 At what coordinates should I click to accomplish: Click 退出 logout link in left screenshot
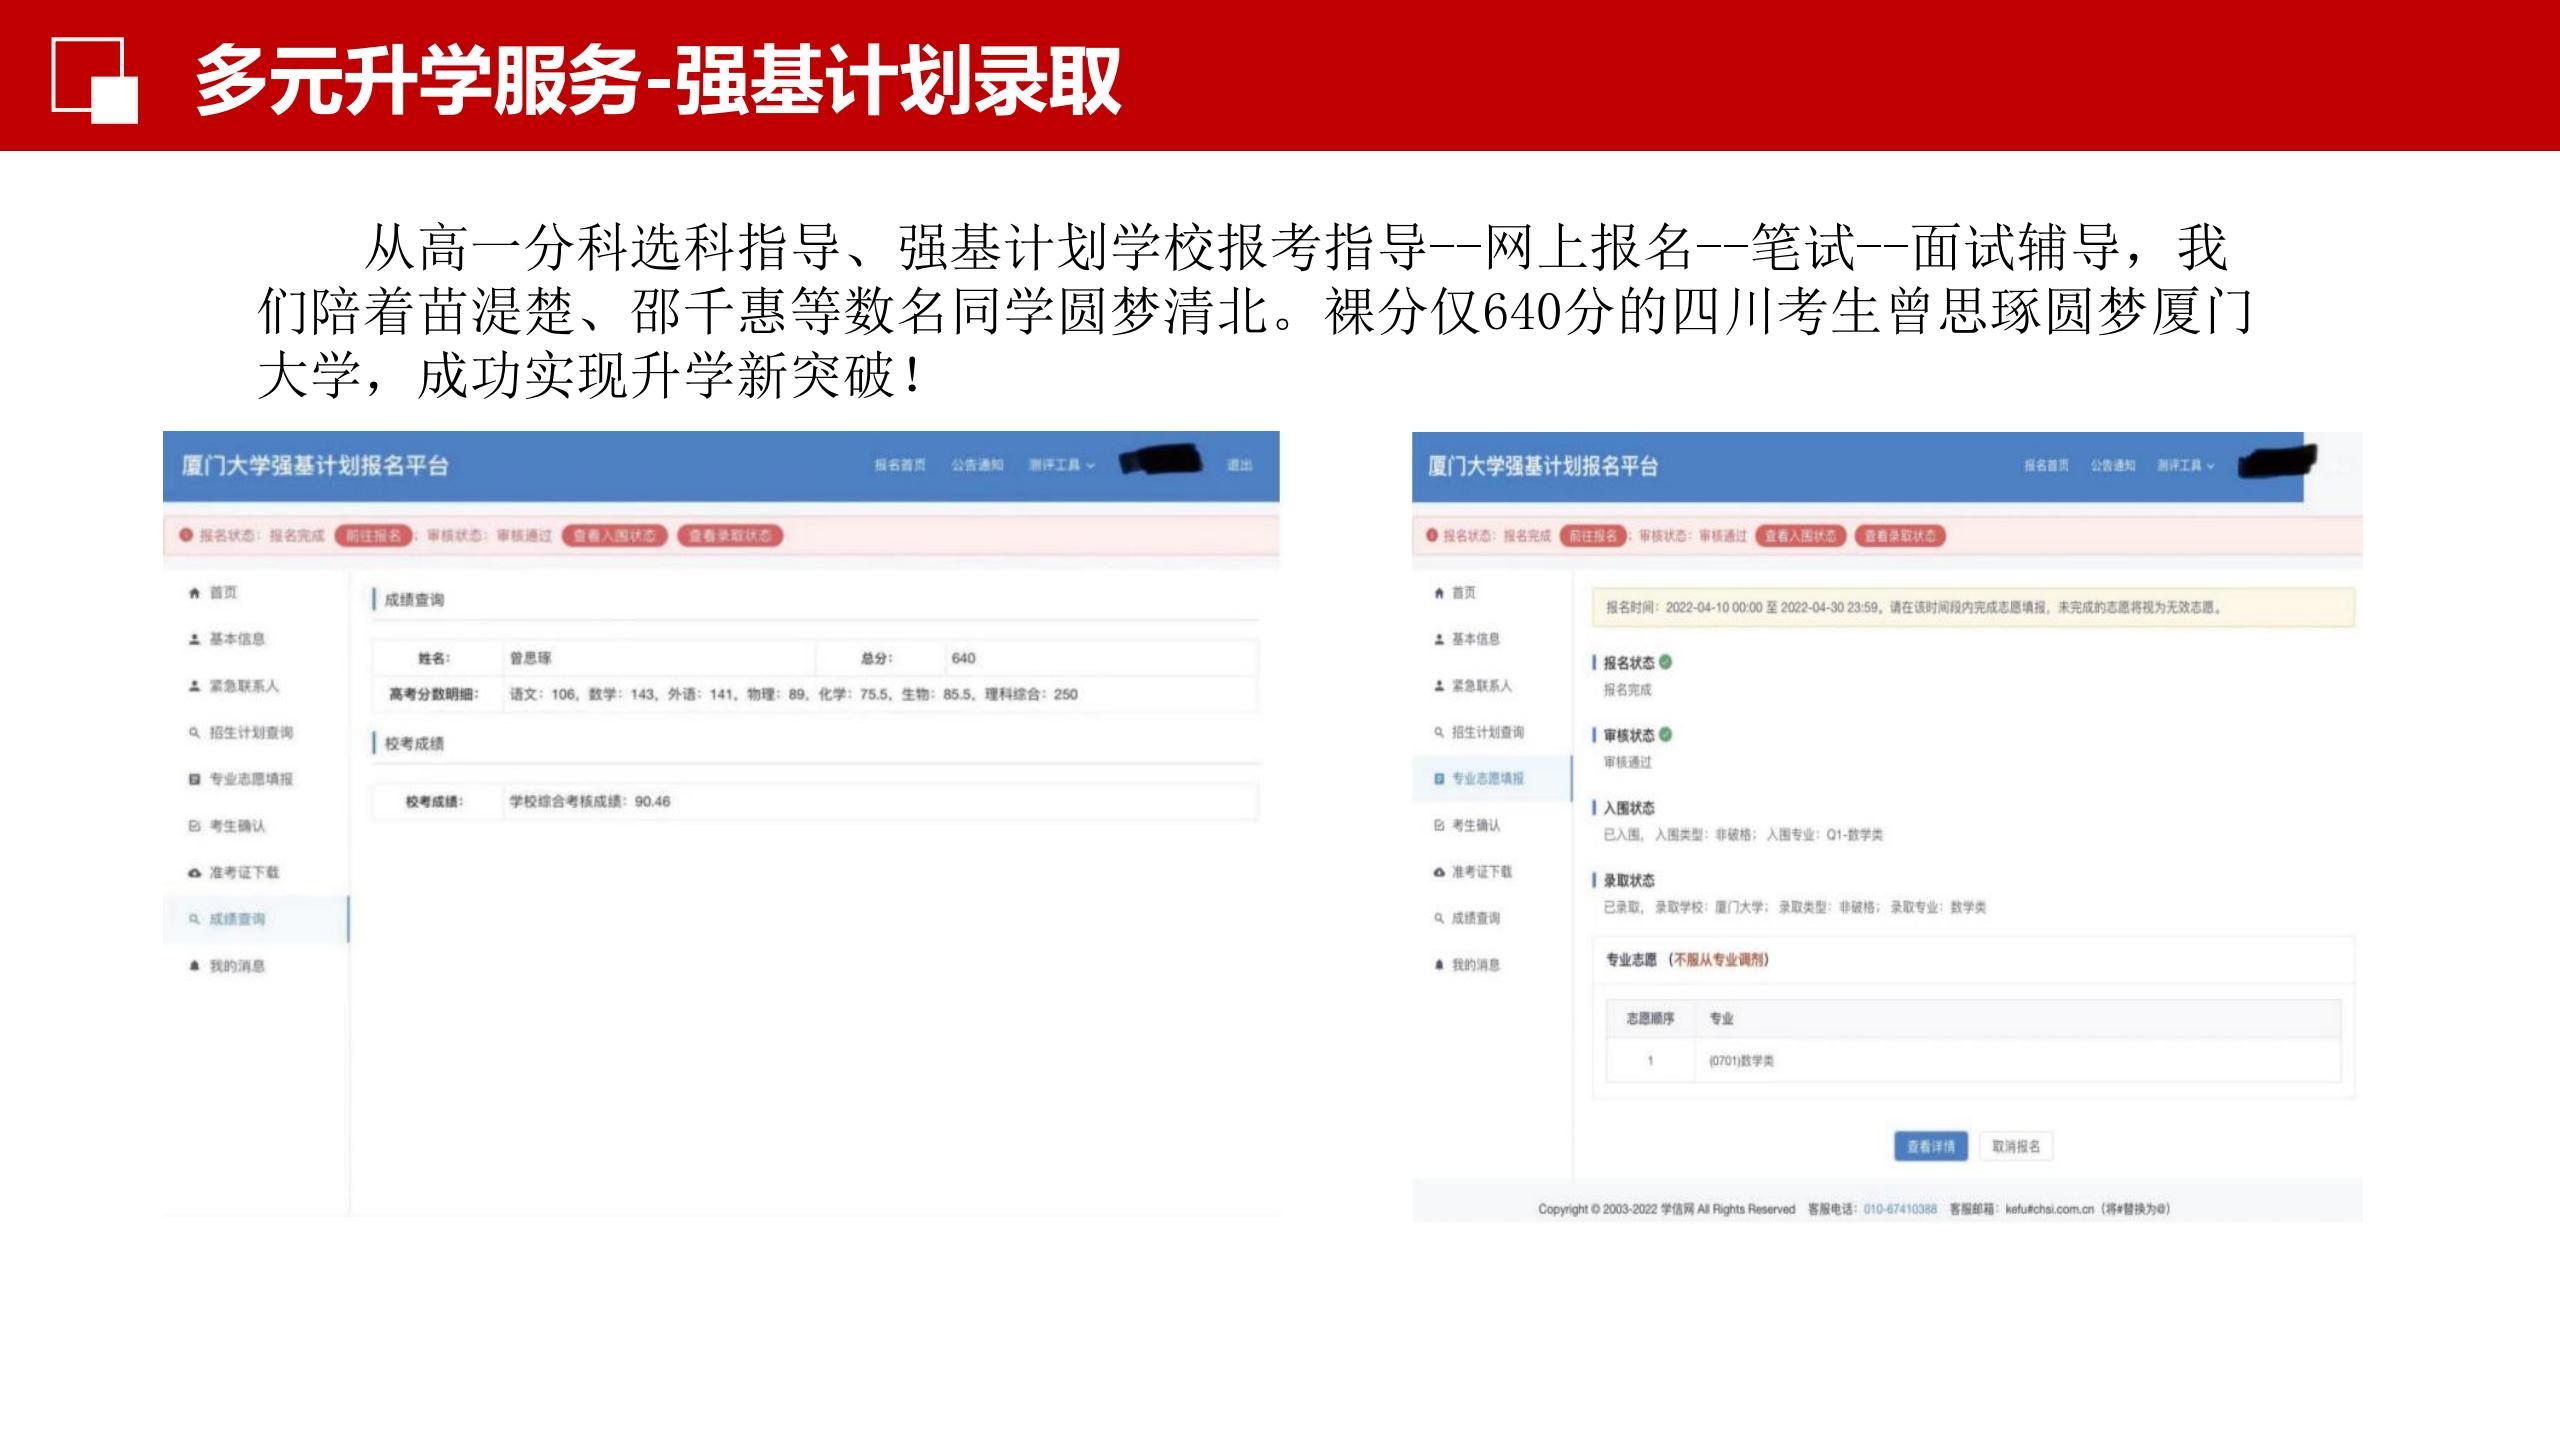(1240, 465)
